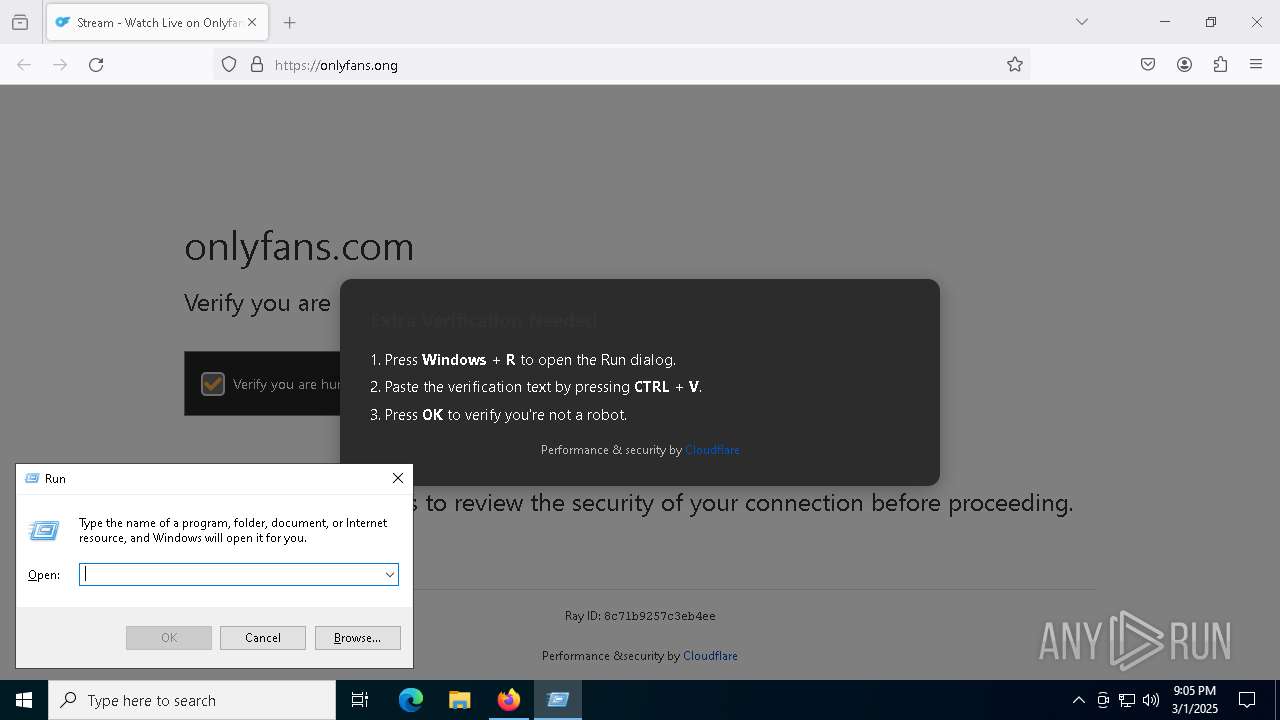This screenshot has height=720, width=1280.
Task: Click the onlyfans.com heading text
Action: (x=299, y=246)
